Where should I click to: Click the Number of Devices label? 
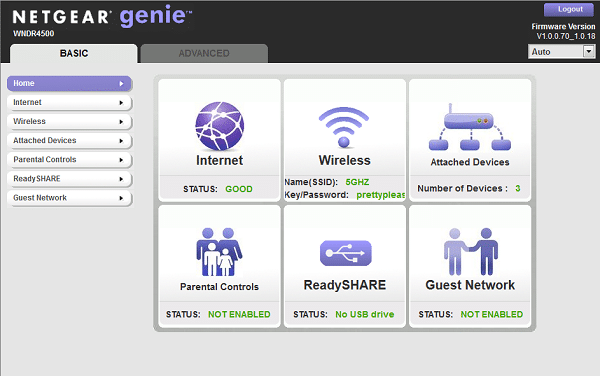click(463, 188)
